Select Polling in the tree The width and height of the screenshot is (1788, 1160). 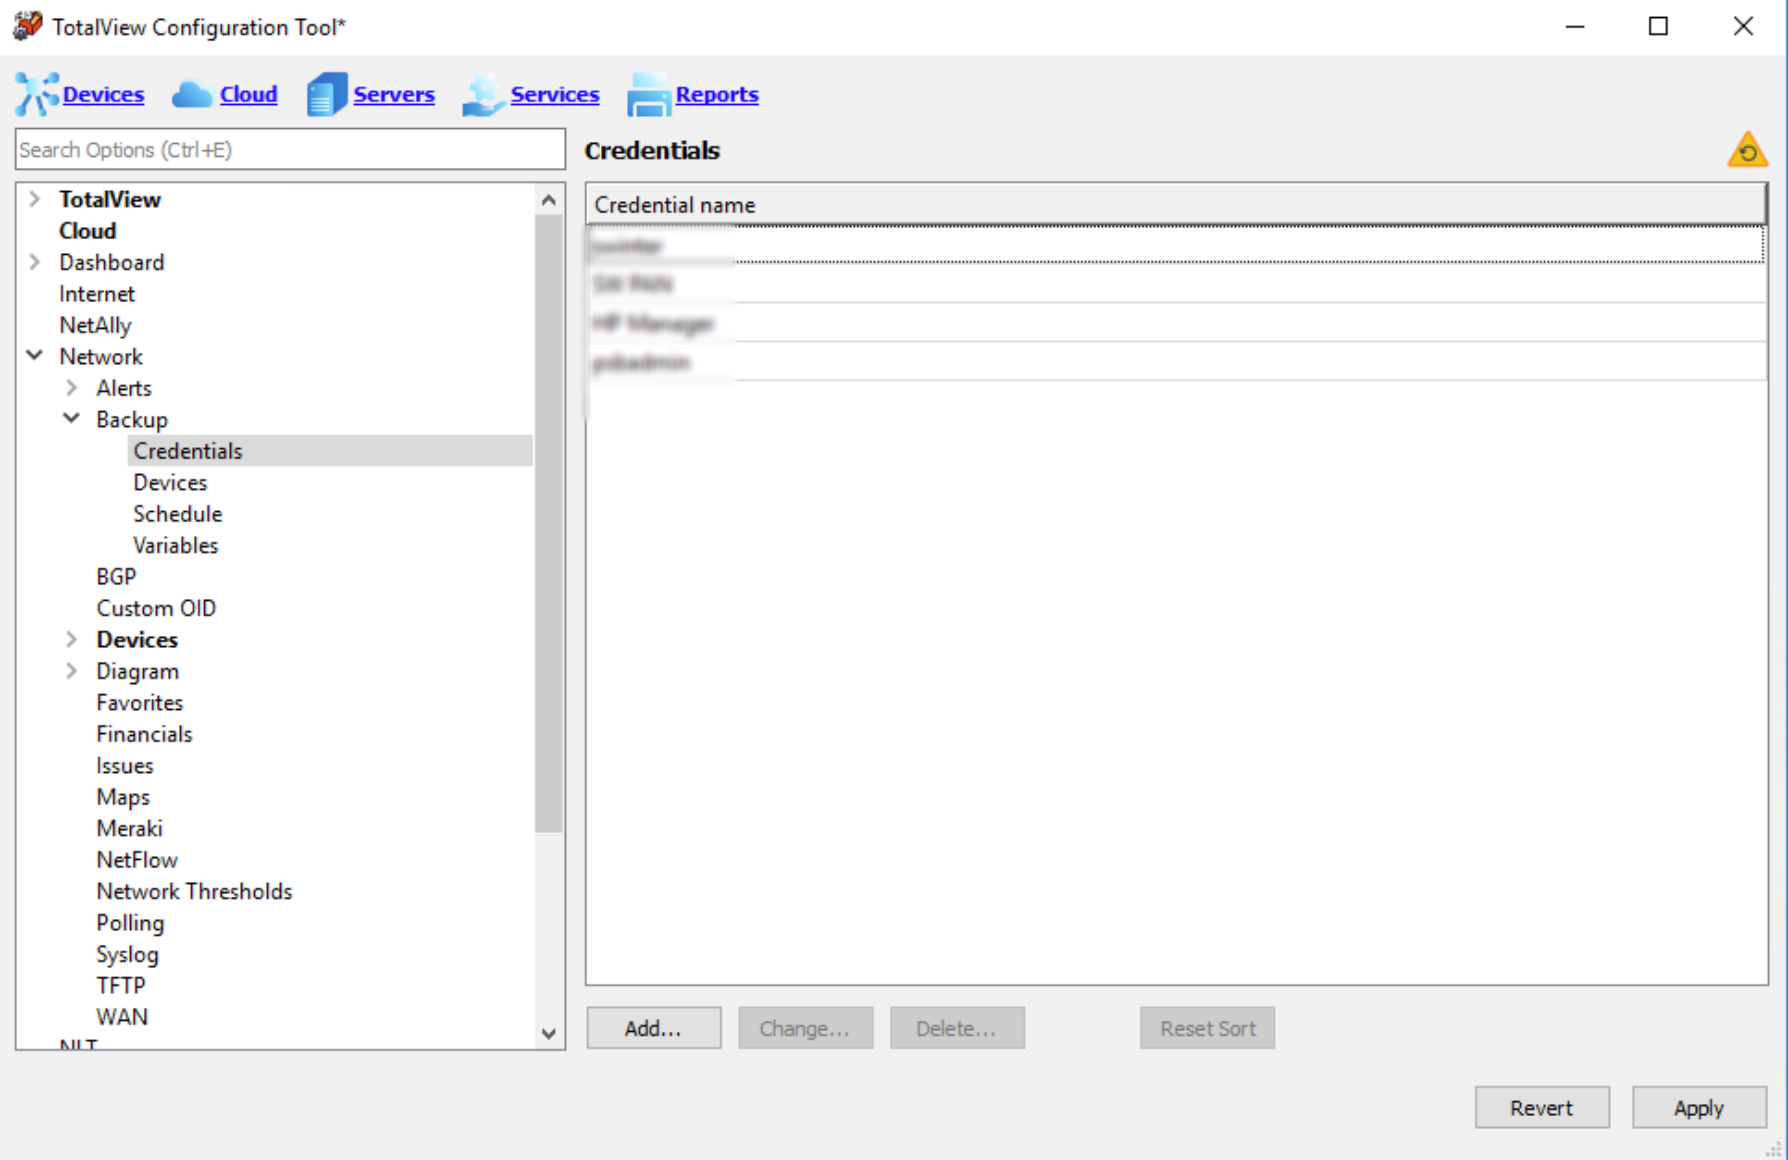(x=130, y=923)
